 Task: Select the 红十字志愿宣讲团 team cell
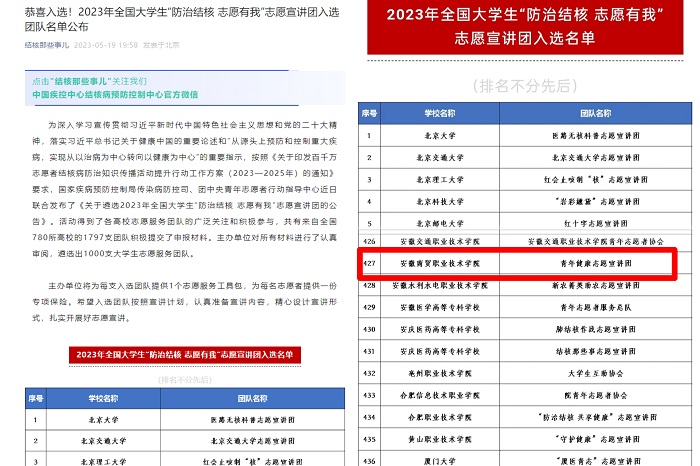coord(596,223)
